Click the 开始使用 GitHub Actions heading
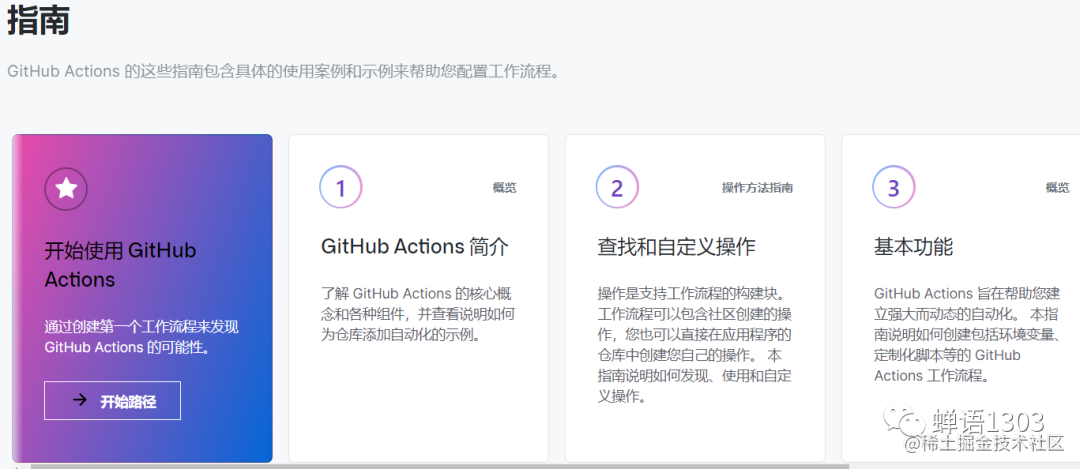The height and width of the screenshot is (469, 1080). (x=121, y=264)
